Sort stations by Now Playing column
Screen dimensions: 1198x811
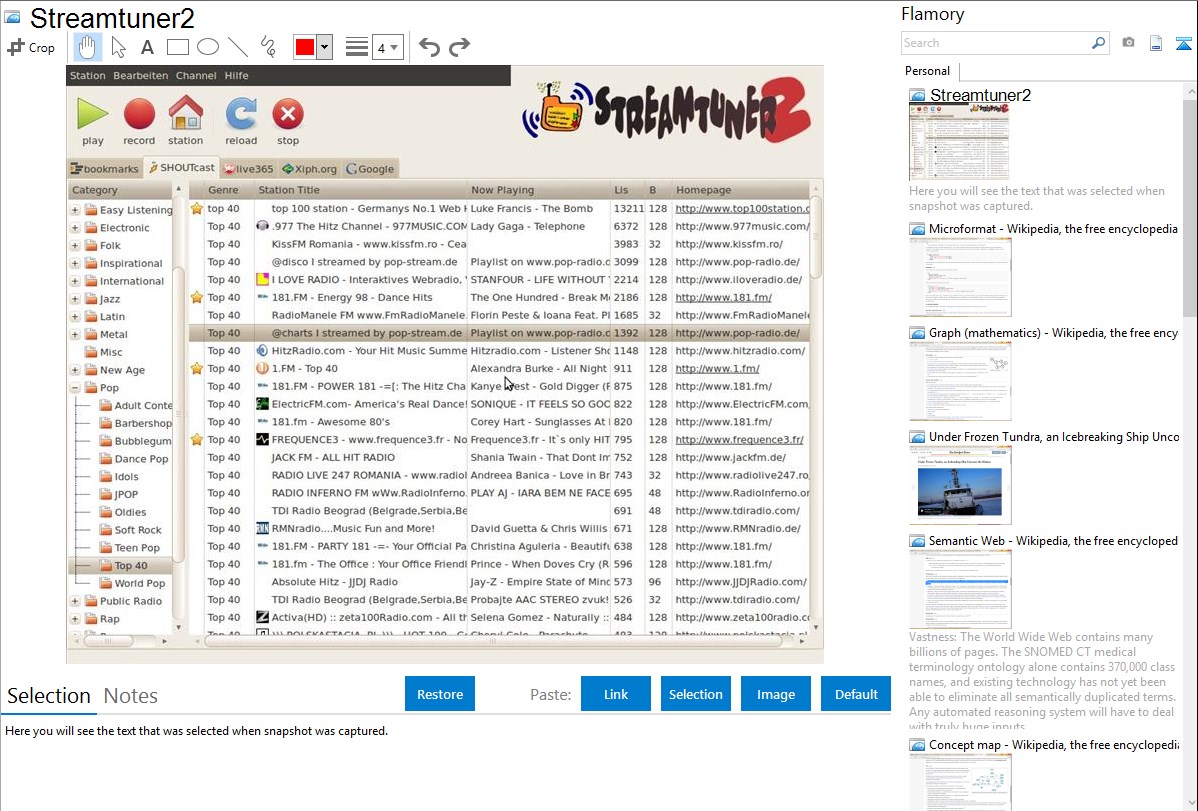pos(539,190)
